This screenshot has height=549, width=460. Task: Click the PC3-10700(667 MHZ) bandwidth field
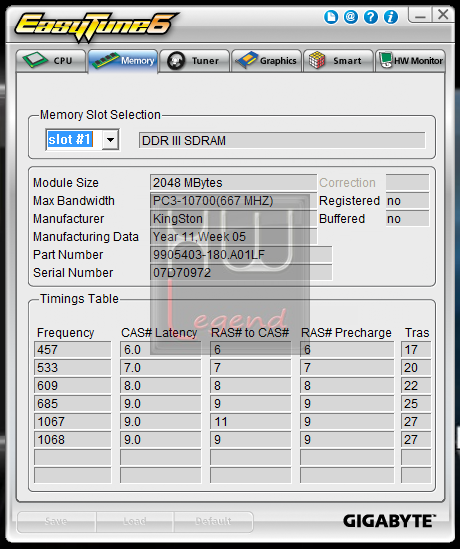tap(234, 201)
